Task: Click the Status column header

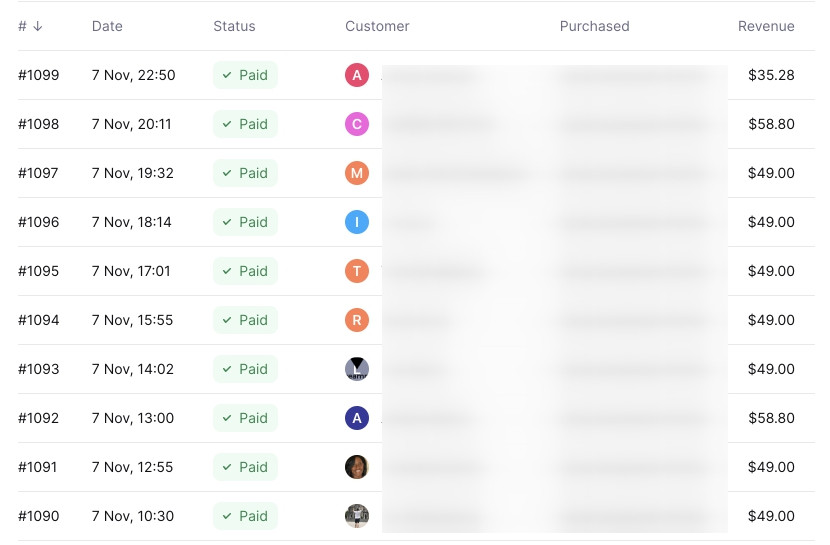Action: coord(234,26)
